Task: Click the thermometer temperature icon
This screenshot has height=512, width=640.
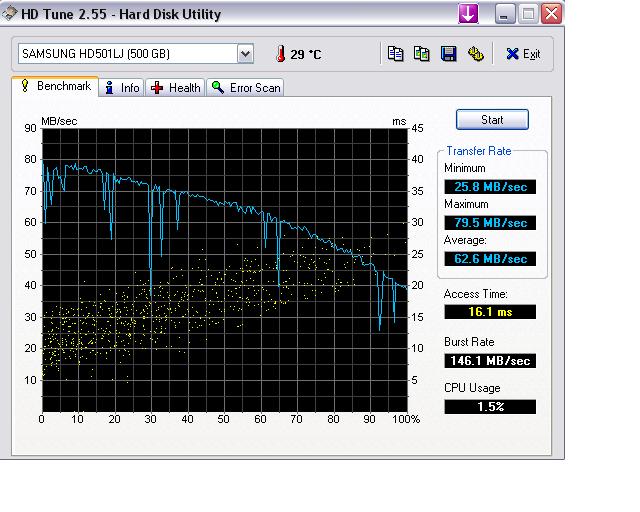Action: tap(280, 53)
